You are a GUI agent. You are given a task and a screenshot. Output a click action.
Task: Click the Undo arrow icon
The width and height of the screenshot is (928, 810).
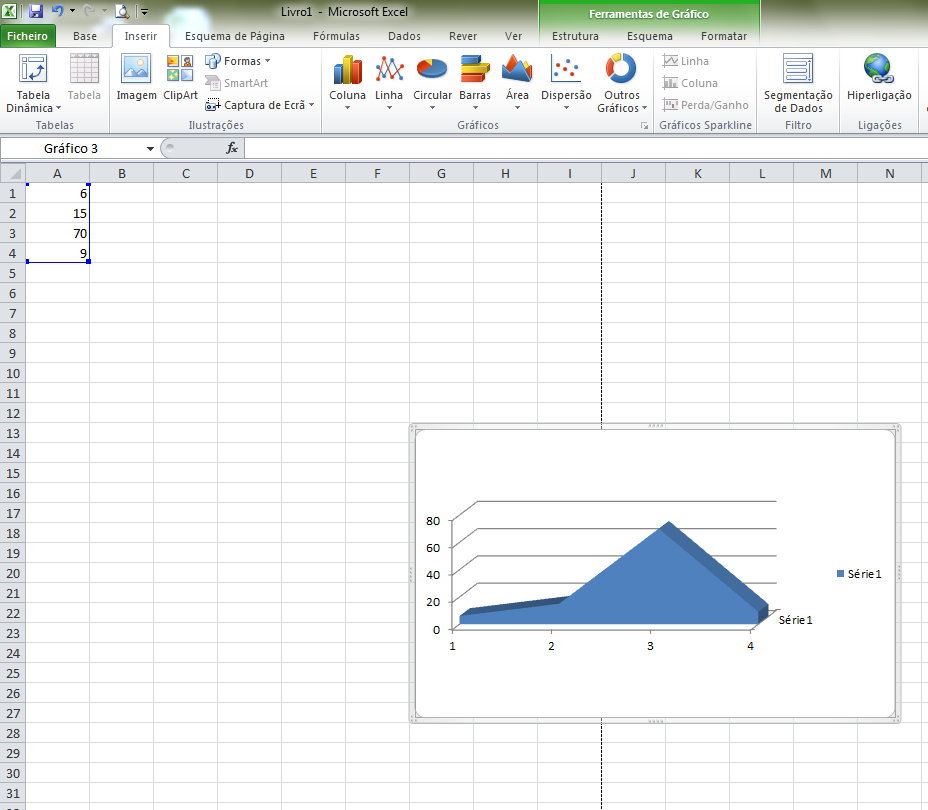tap(57, 11)
